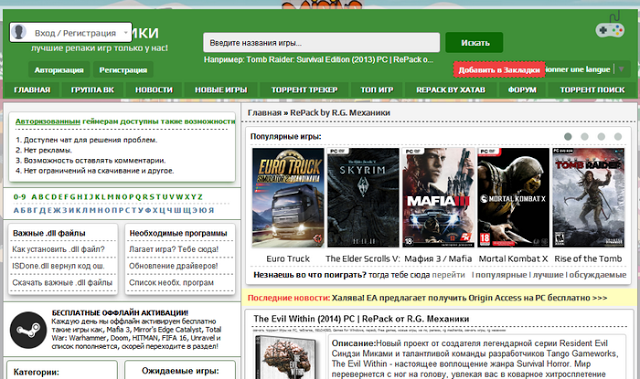Open the Steam logo icon for offline activations
This screenshot has height=379, width=640.
pos(28,330)
